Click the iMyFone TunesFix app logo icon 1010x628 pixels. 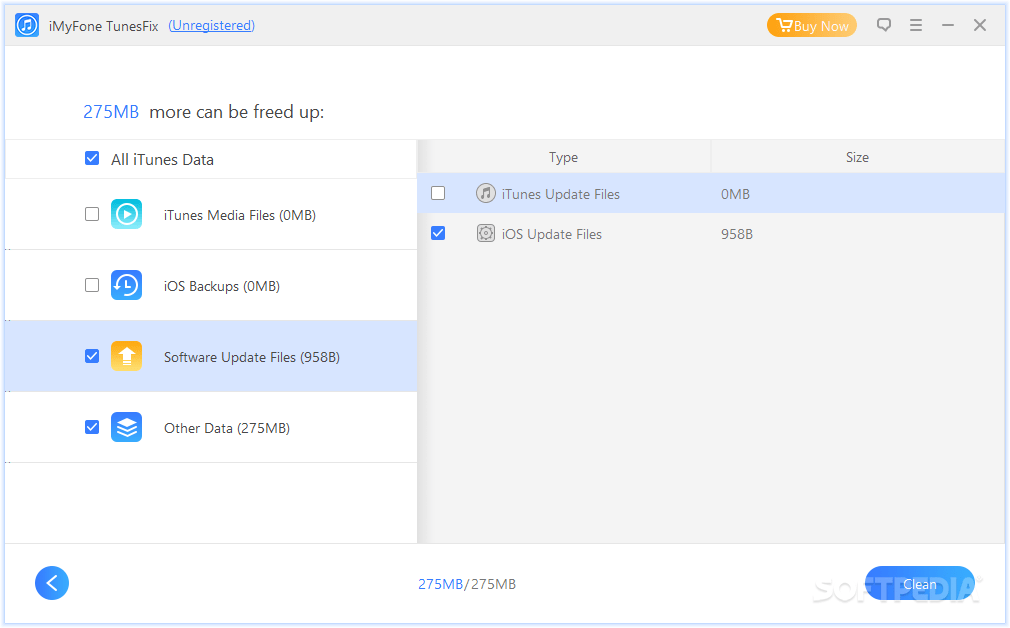[x=25, y=24]
